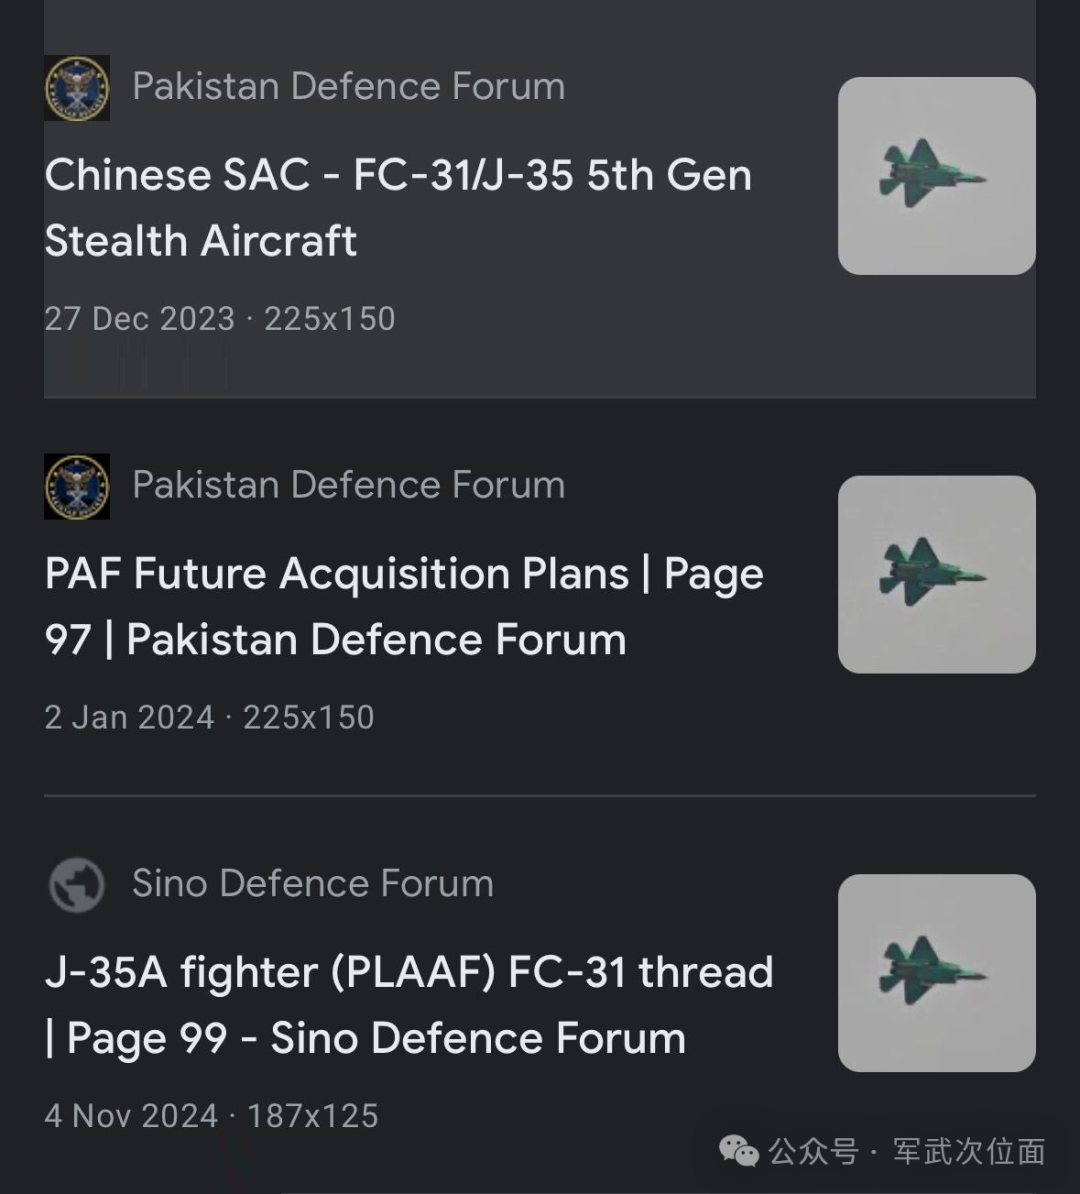The height and width of the screenshot is (1194, 1080).
Task: Click Pakistan Defence Forum source name above Chinese SAC
Action: tap(348, 87)
